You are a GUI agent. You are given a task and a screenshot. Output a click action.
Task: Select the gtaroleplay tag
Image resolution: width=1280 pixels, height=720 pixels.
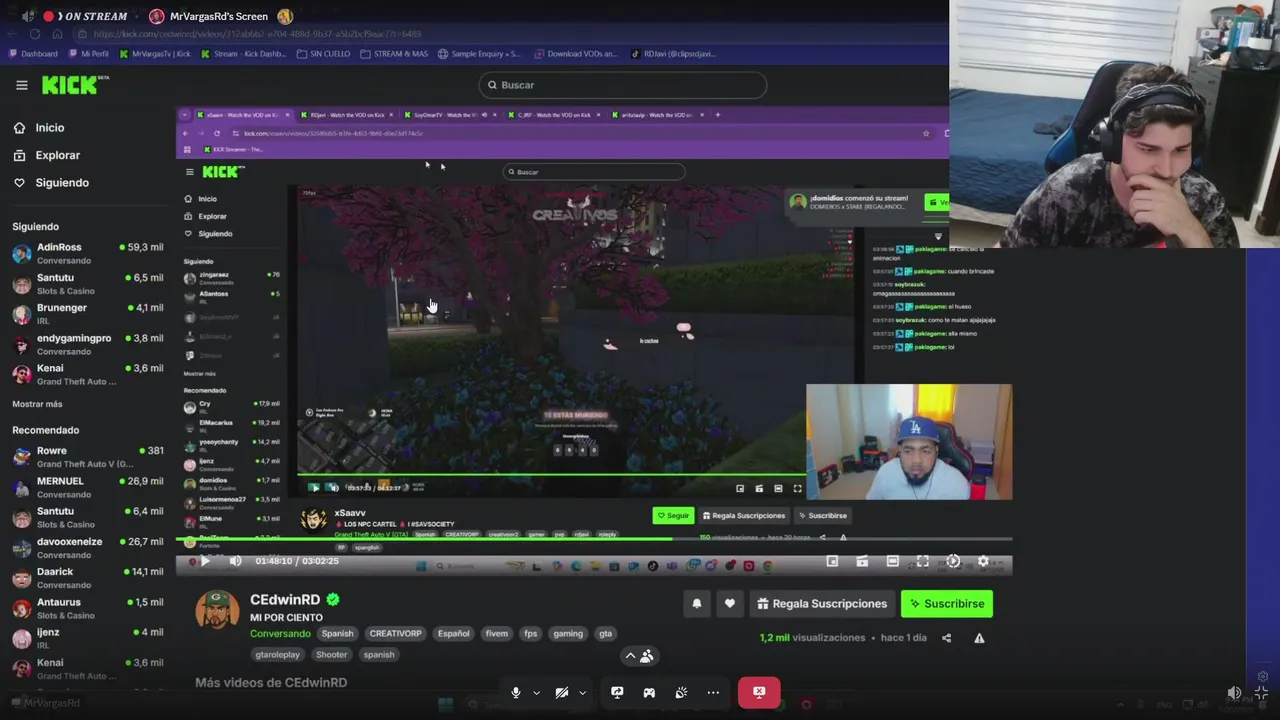277,654
